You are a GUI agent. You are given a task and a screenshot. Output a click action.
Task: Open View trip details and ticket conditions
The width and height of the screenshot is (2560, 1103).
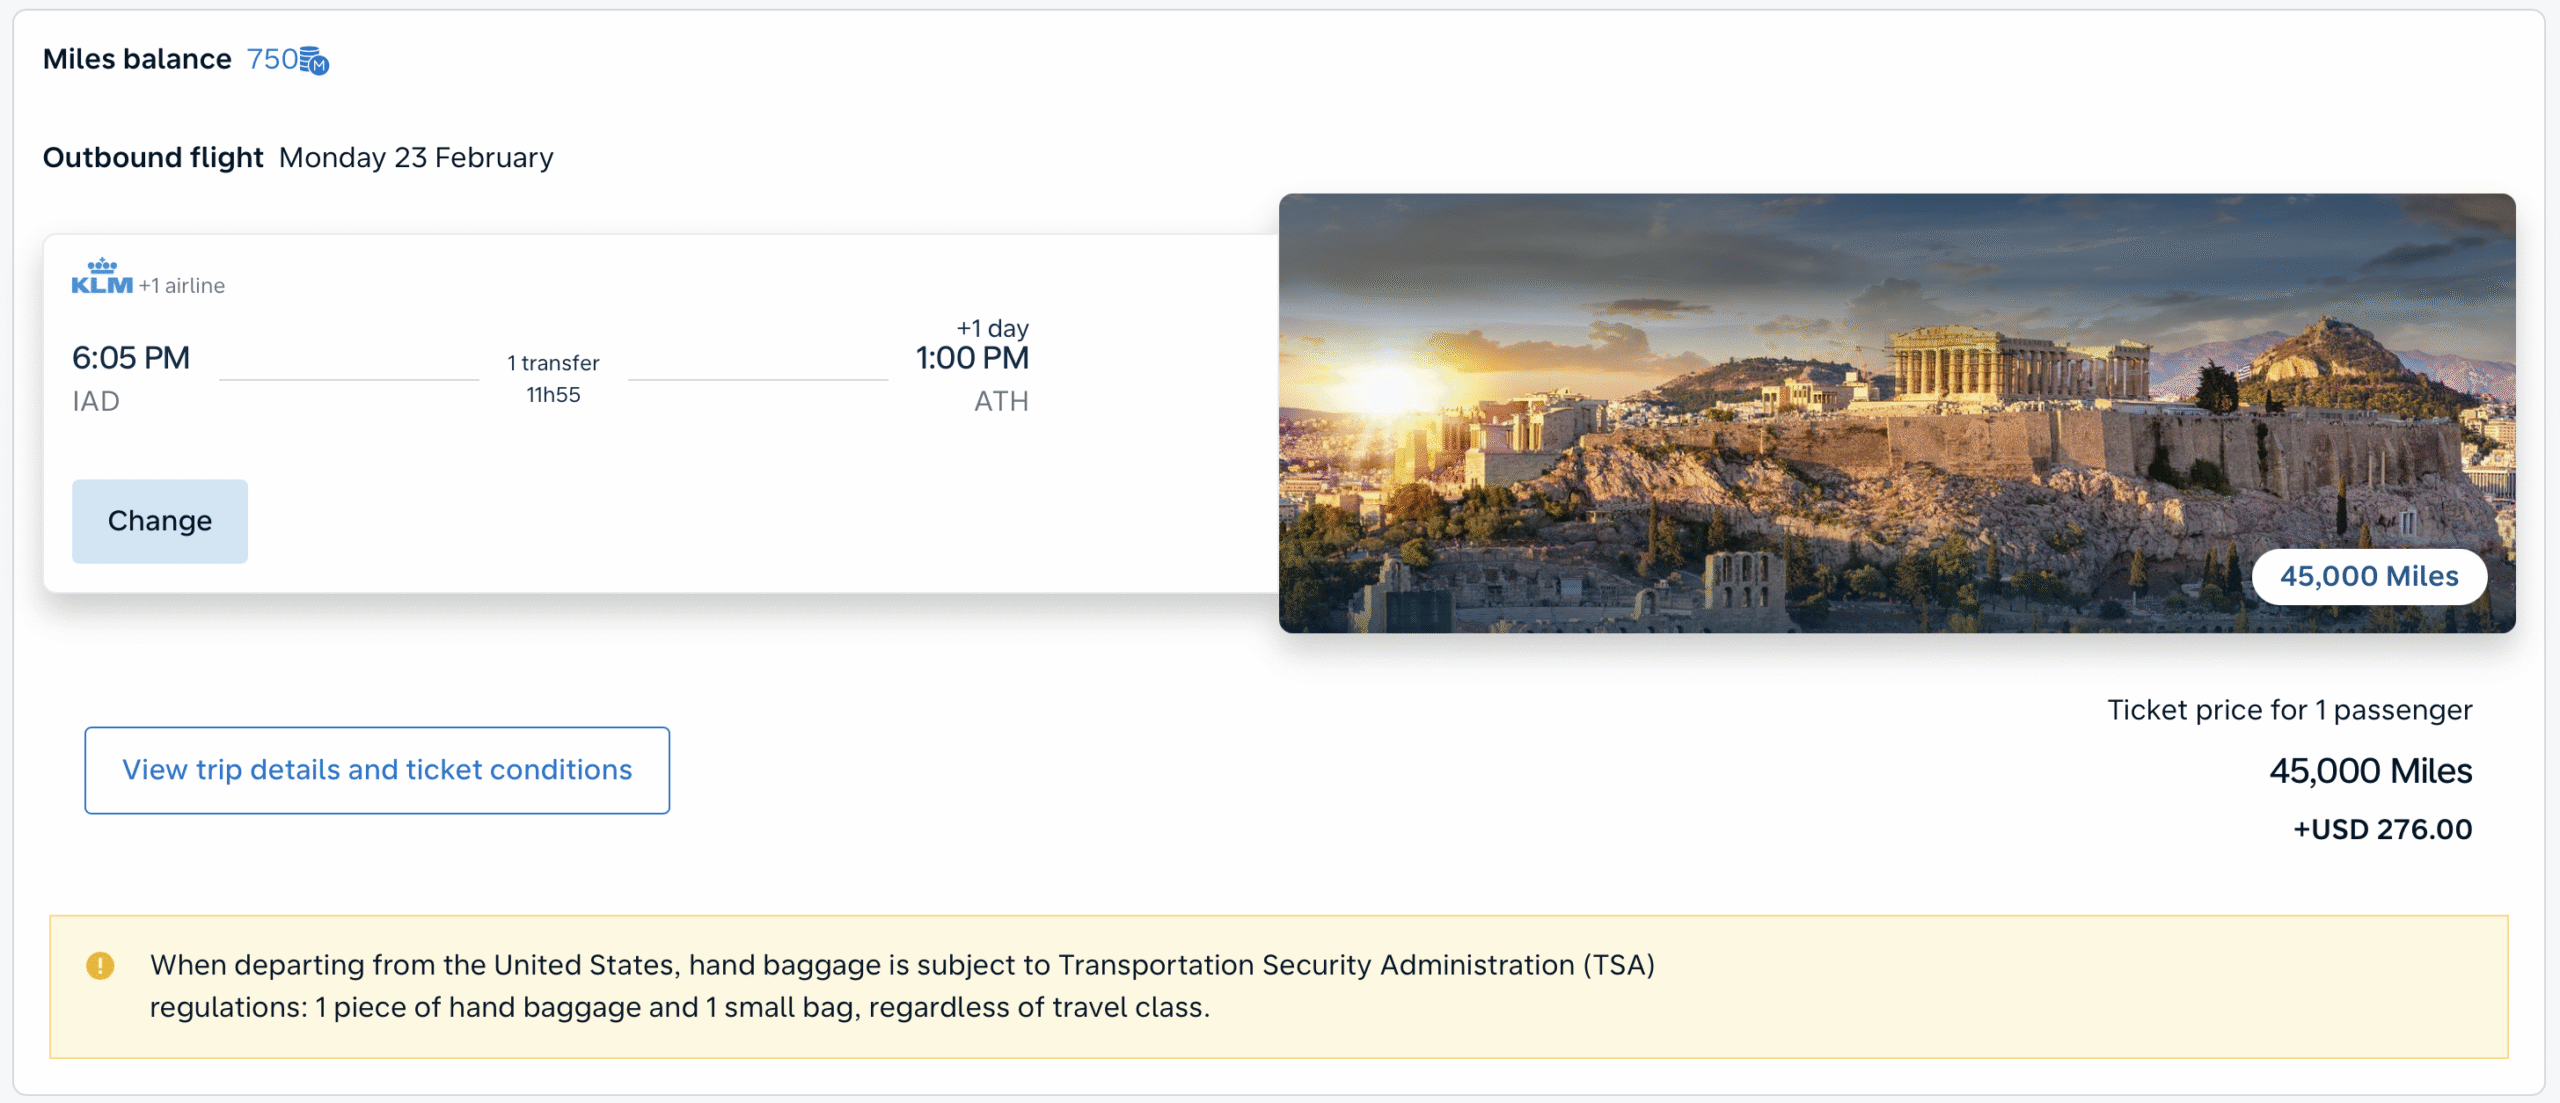tap(377, 770)
